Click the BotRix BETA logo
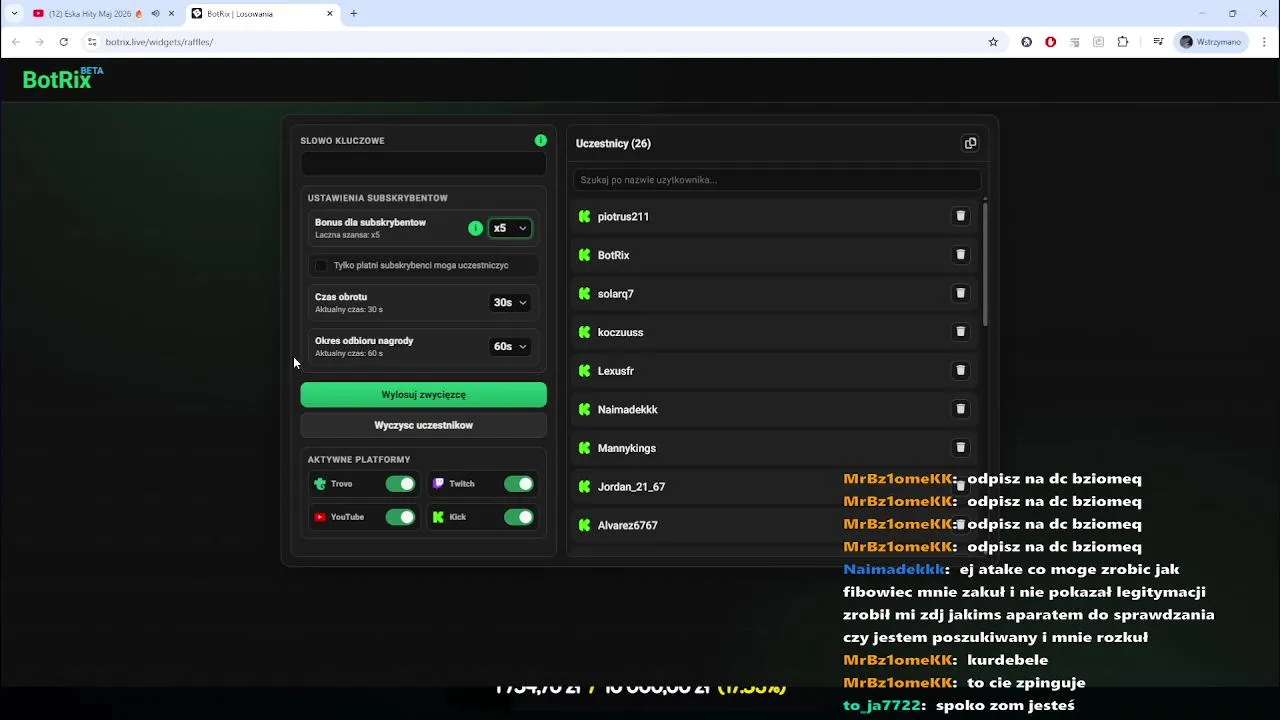The height and width of the screenshot is (720, 1280). click(62, 79)
